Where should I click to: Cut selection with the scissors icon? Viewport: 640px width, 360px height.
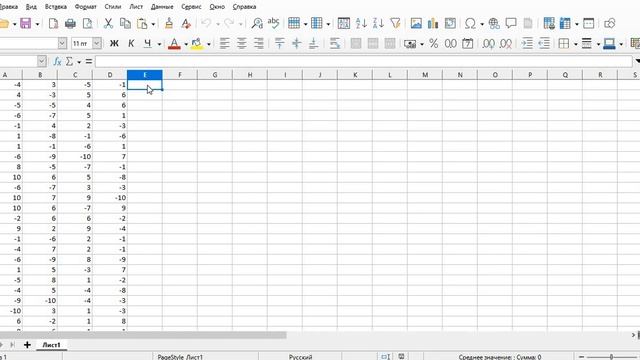[108, 23]
